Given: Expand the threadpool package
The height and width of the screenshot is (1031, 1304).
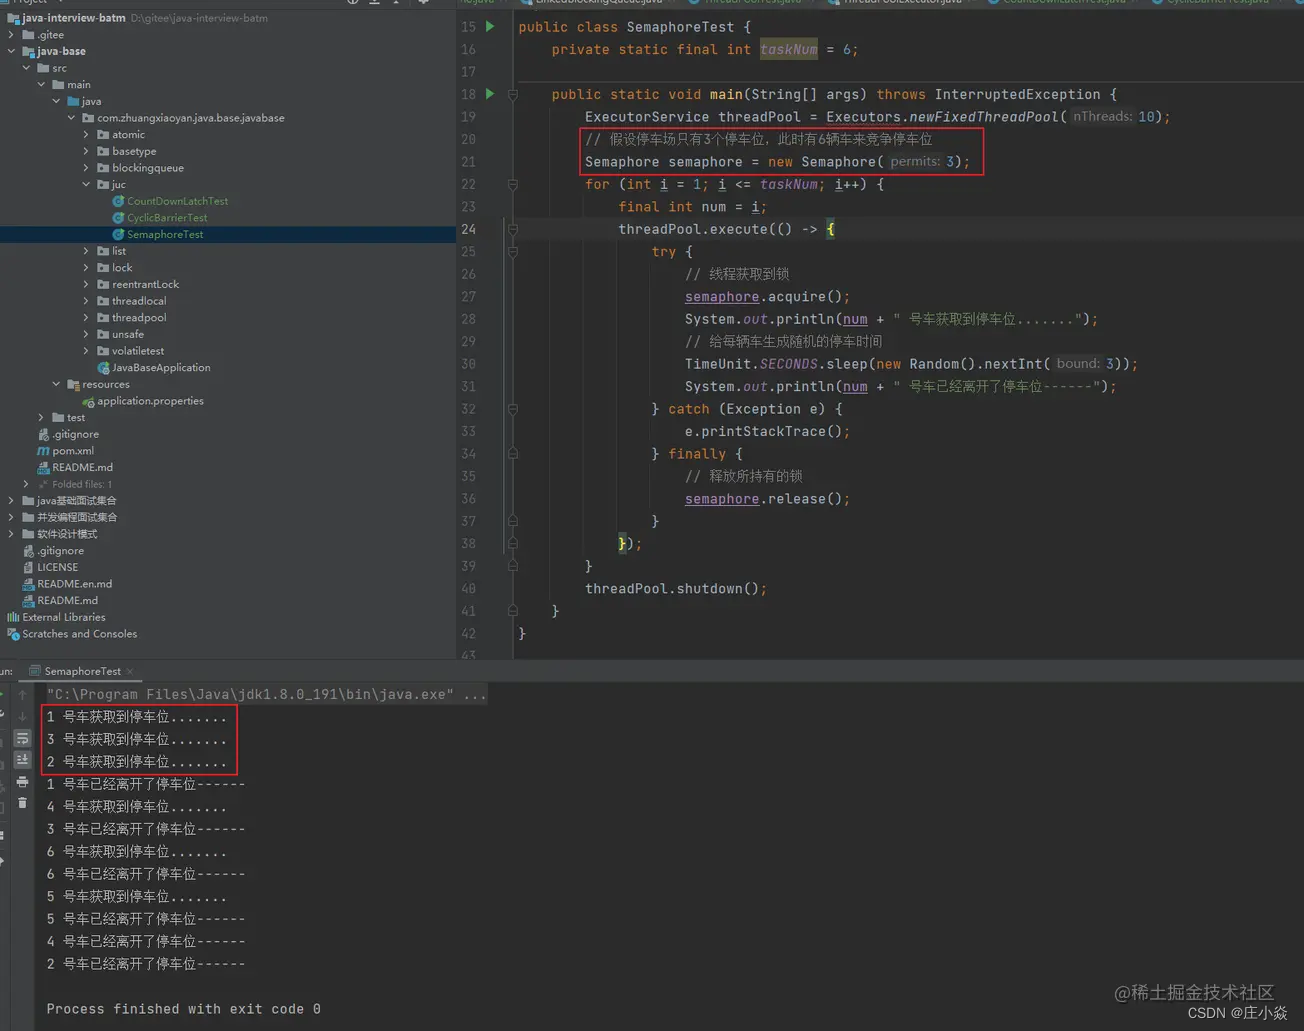Looking at the screenshot, I should tap(86, 318).
